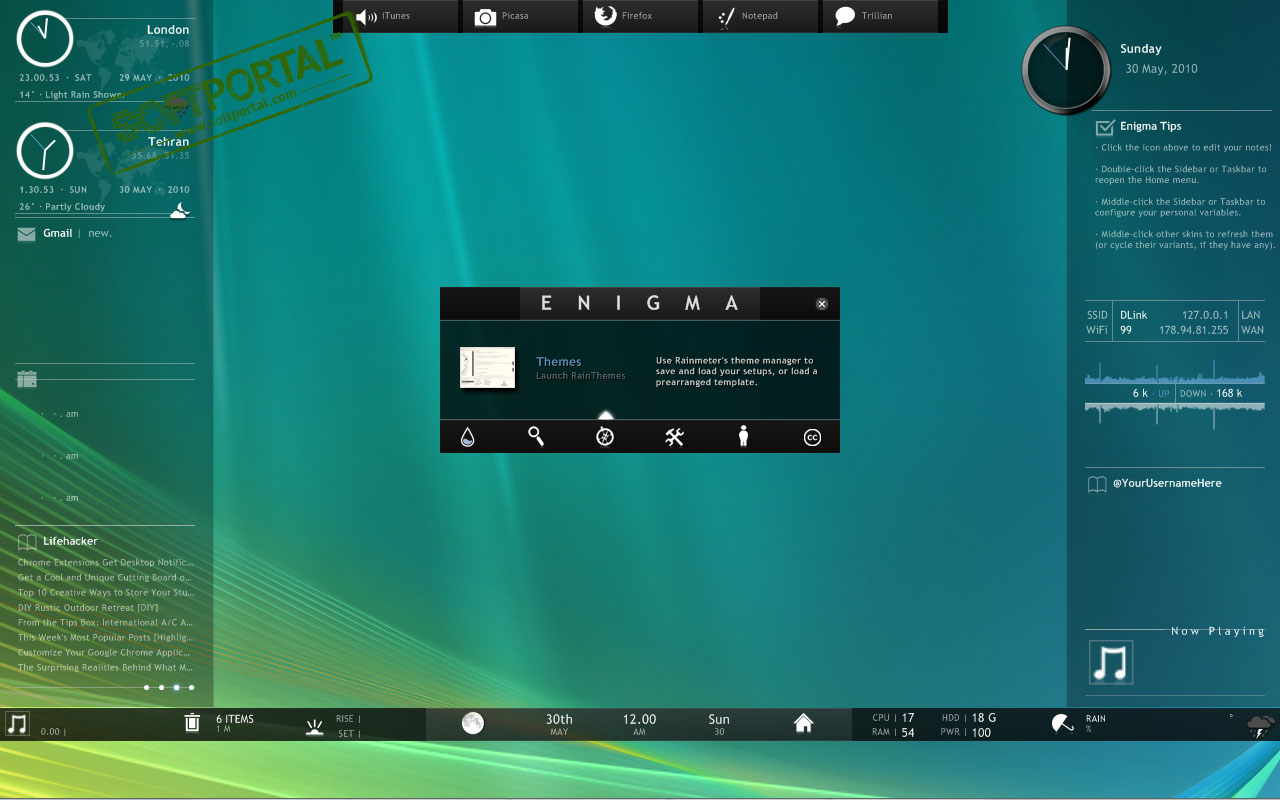Click the Tehran analog clock

point(45,150)
